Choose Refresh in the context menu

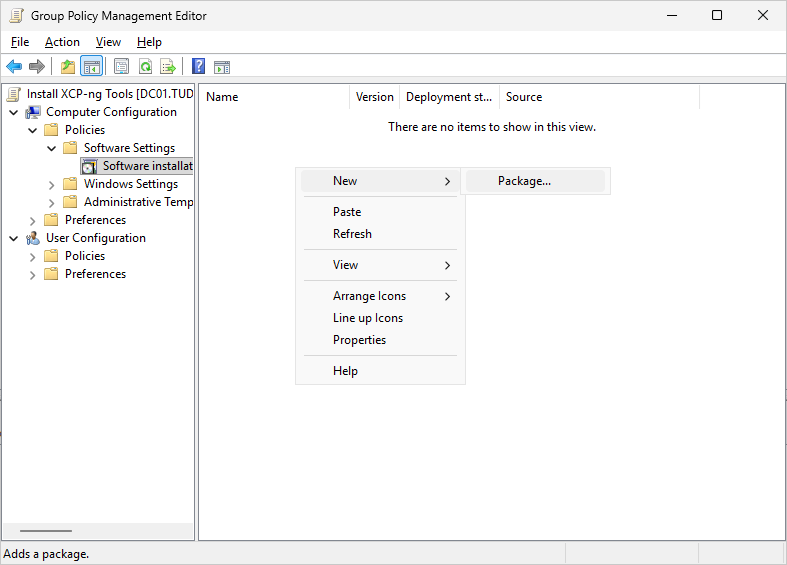[x=380, y=234]
